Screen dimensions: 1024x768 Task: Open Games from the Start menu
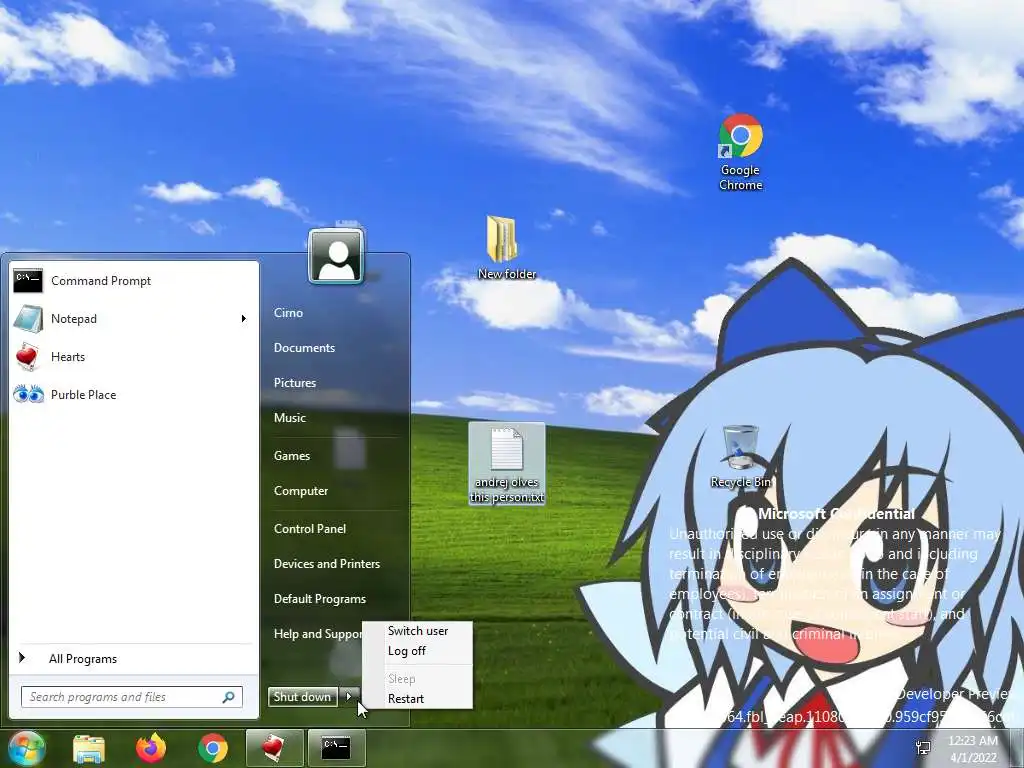[x=291, y=456]
